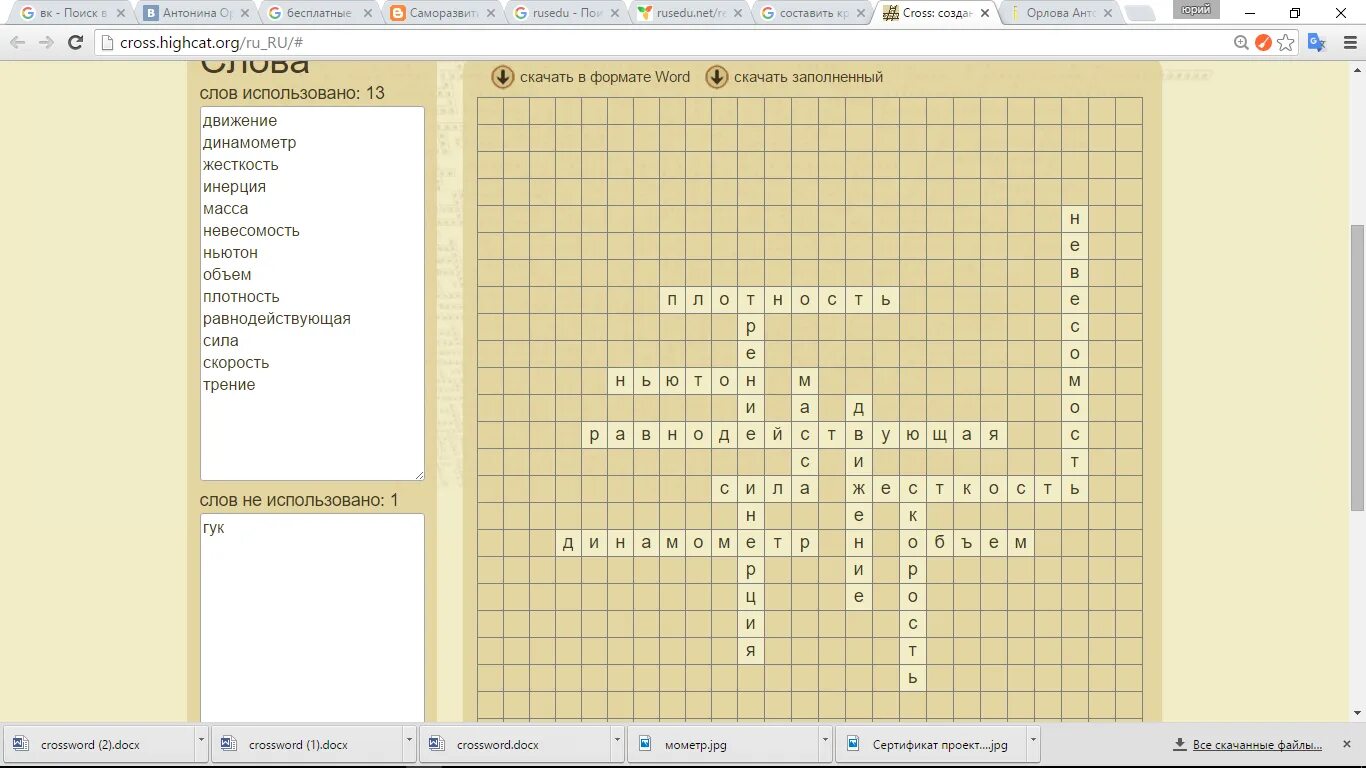The image size is (1366, 768).
Task: Open the Google Translate extension icon
Action: (x=1317, y=42)
